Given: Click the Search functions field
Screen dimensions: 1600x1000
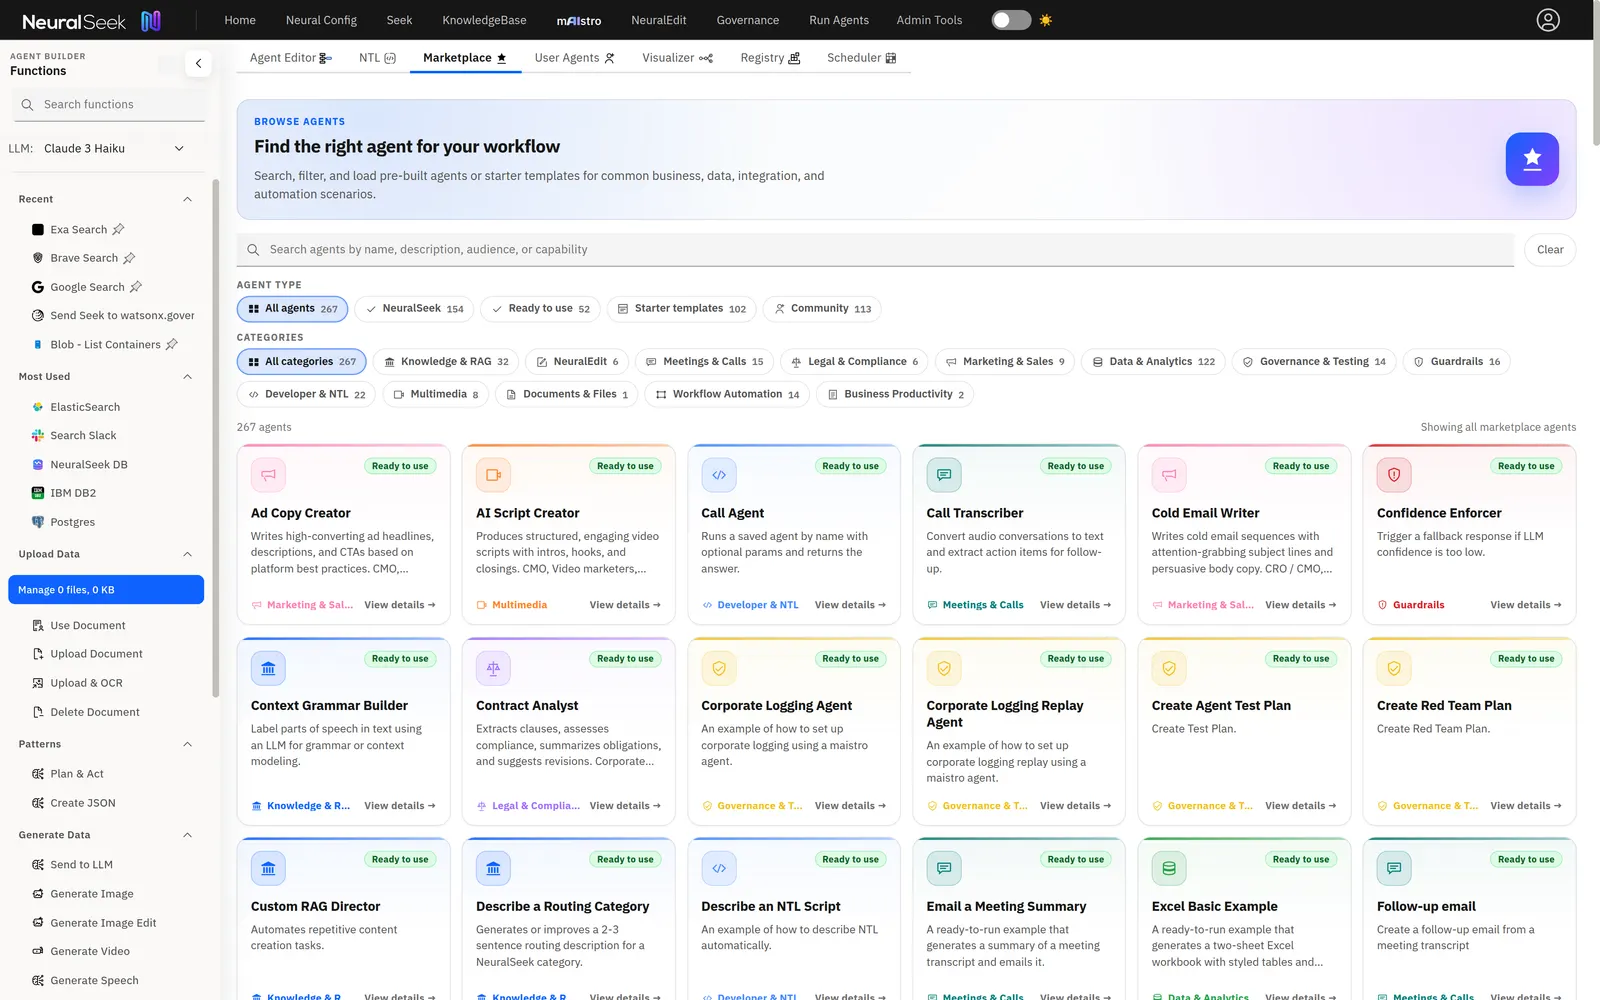Looking at the screenshot, I should (110, 105).
